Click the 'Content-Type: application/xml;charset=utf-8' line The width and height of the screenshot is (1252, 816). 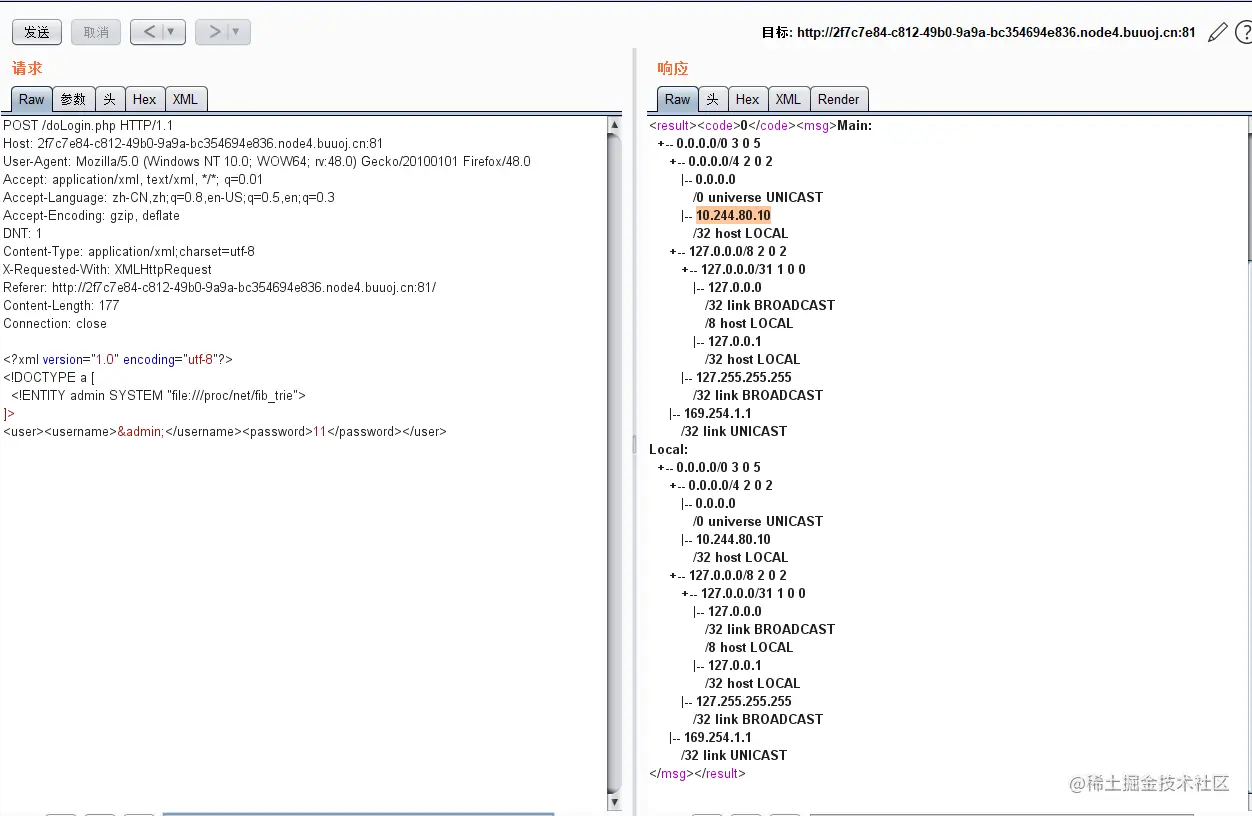[x=129, y=251]
